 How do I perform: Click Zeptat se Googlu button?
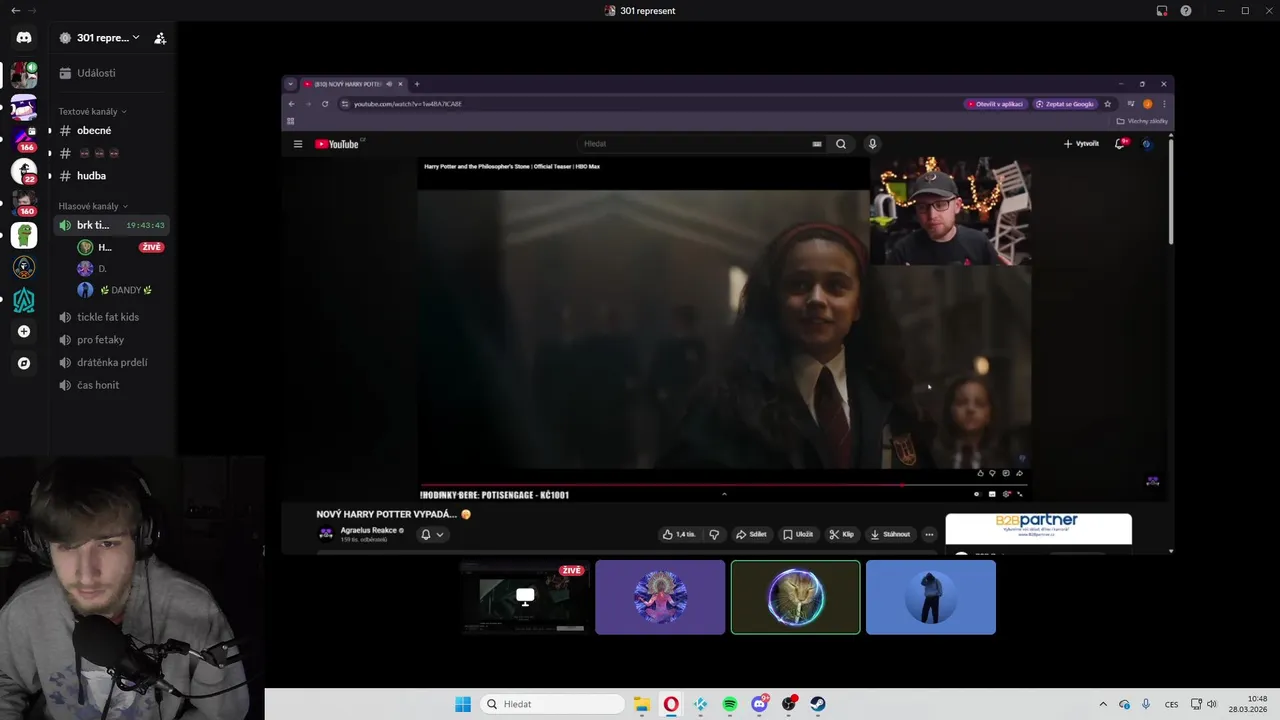tap(1064, 104)
